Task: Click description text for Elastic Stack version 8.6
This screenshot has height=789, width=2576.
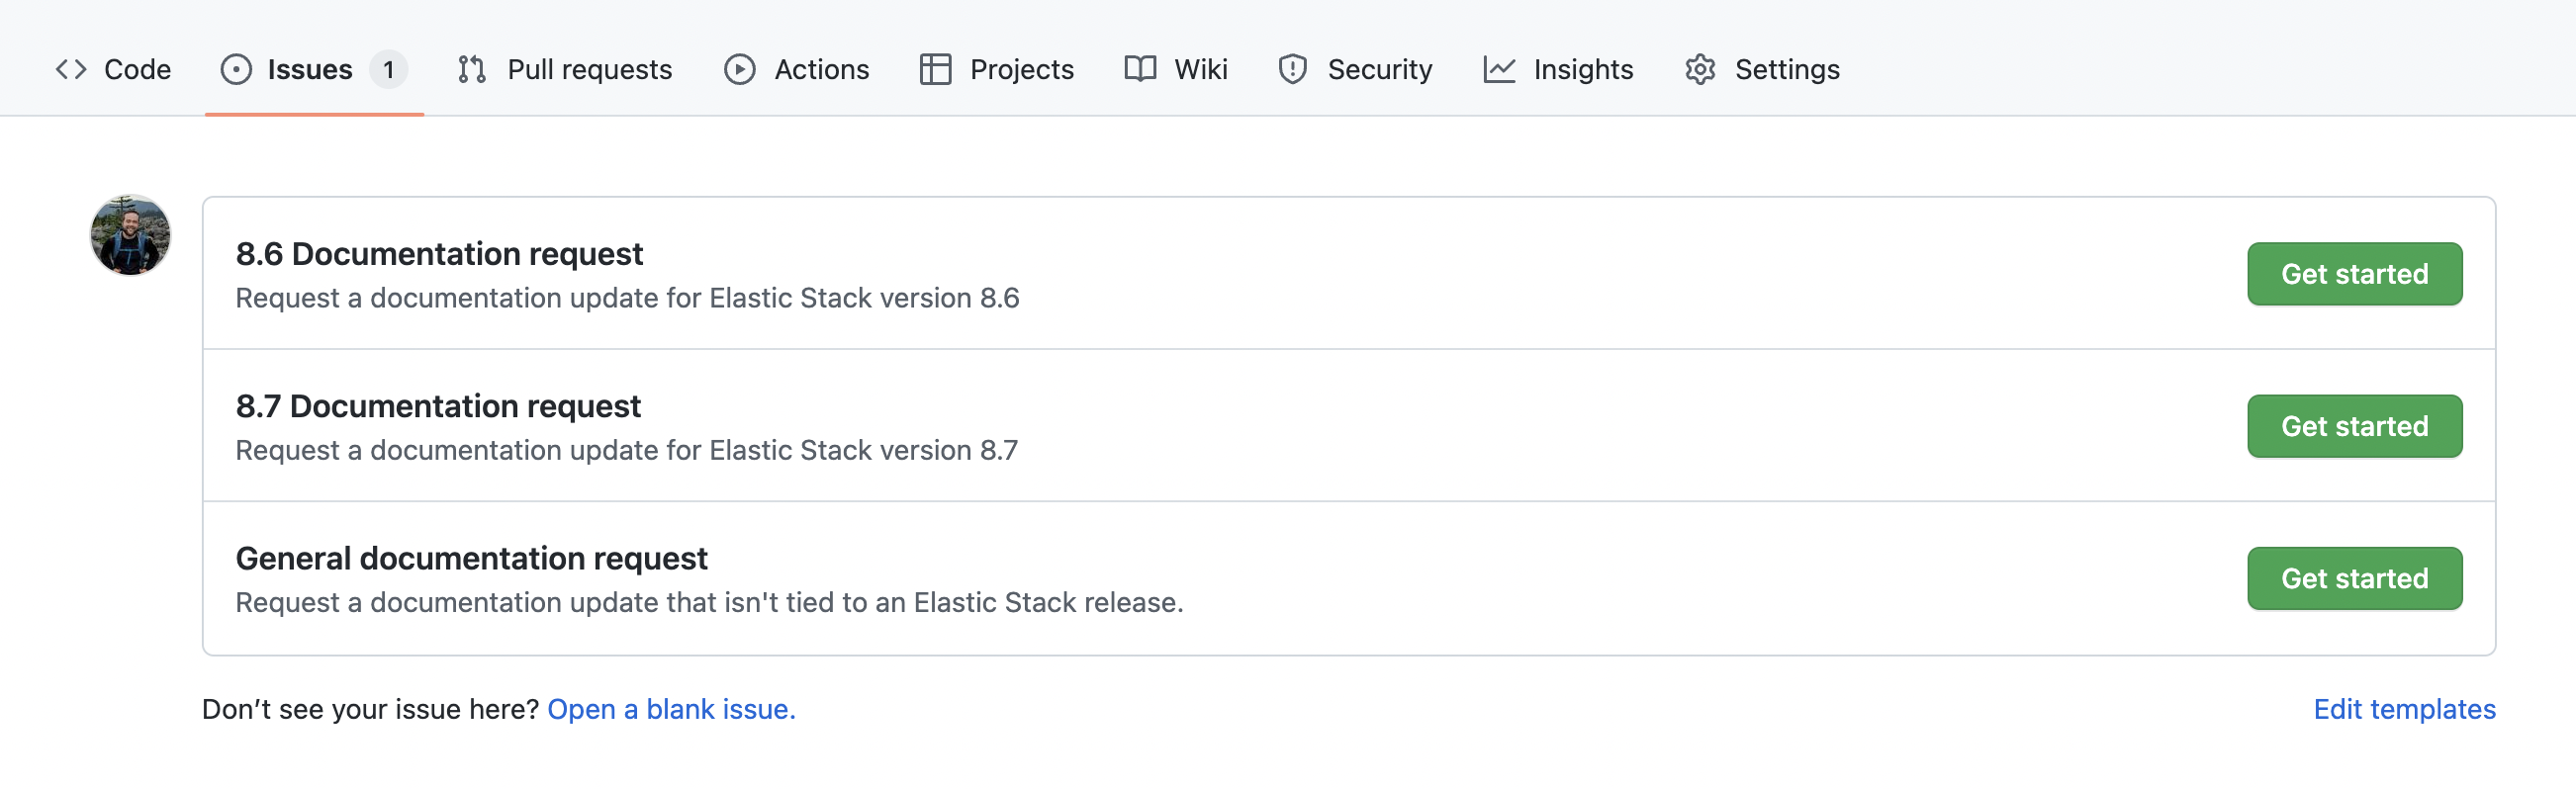Action: coord(627,298)
